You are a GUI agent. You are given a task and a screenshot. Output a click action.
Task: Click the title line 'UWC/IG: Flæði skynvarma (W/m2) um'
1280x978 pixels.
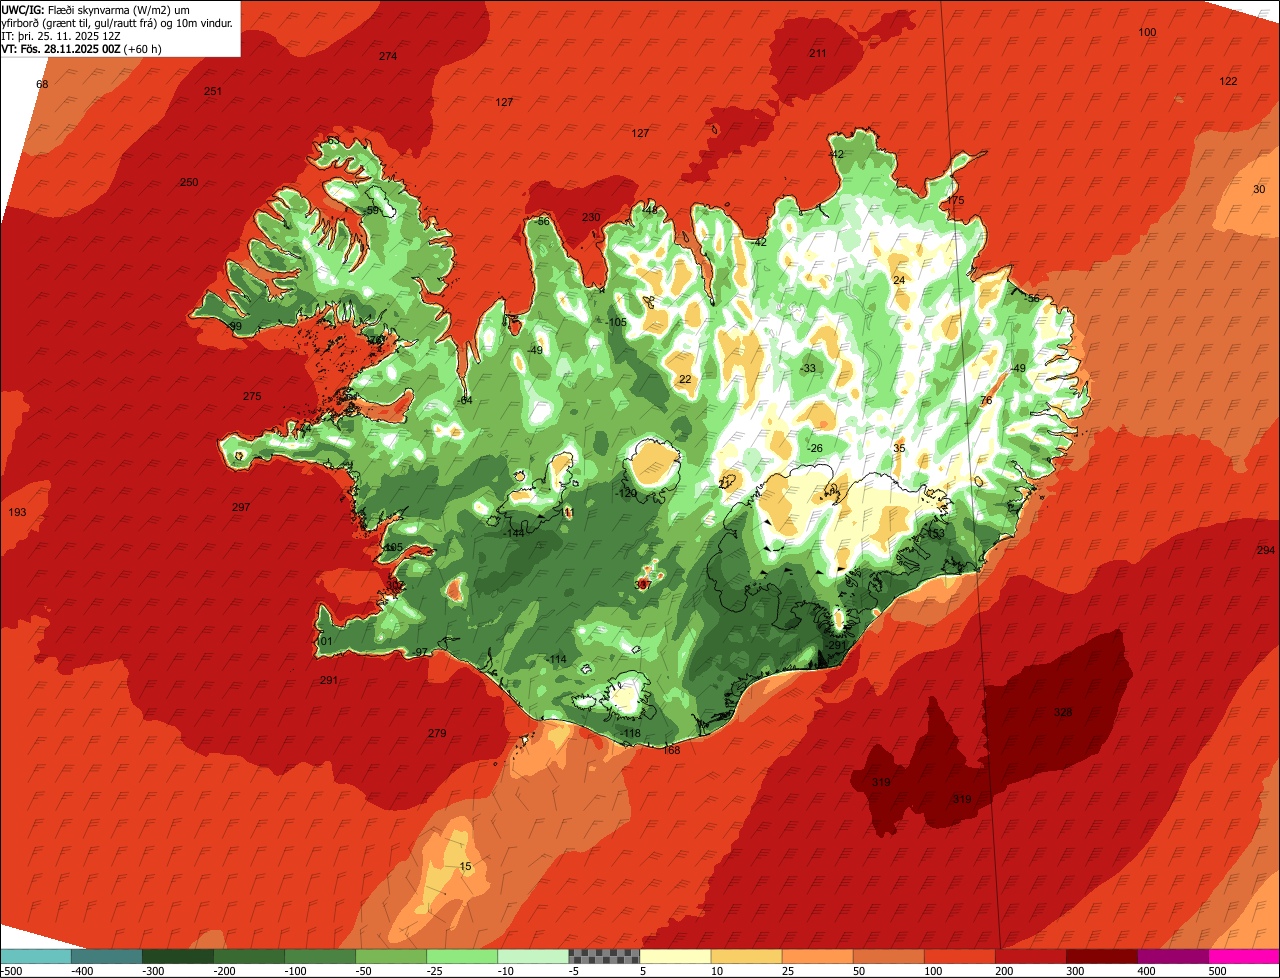96,9
